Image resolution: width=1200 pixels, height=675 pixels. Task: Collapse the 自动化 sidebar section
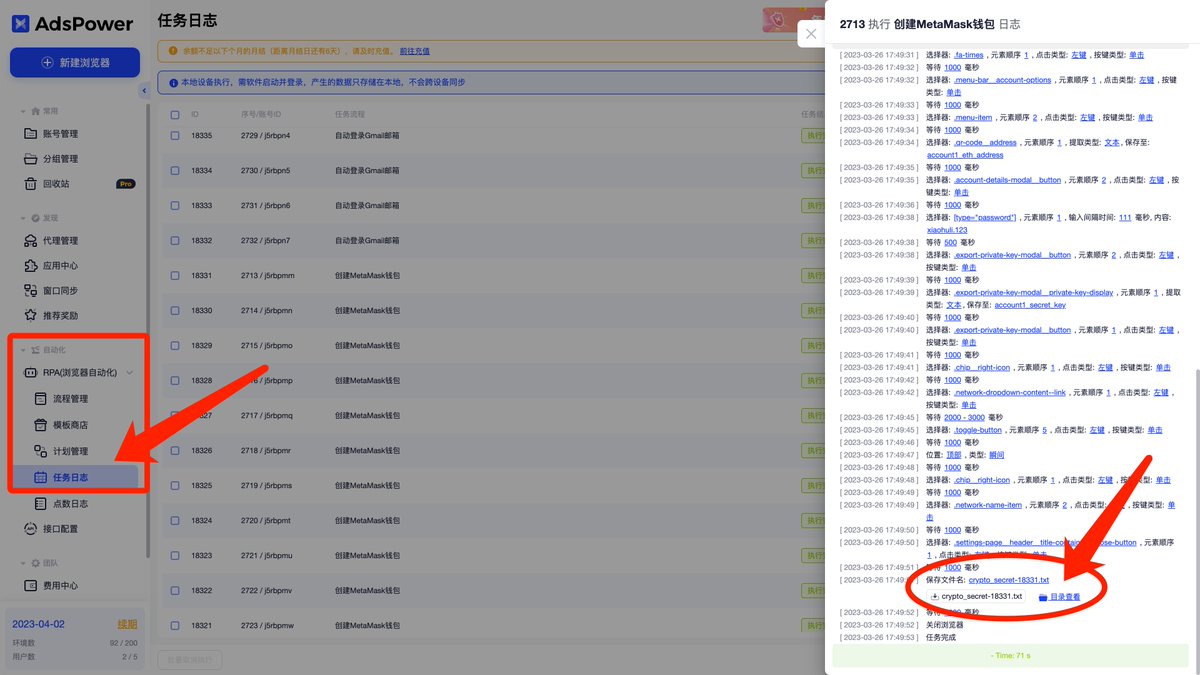coord(24,350)
